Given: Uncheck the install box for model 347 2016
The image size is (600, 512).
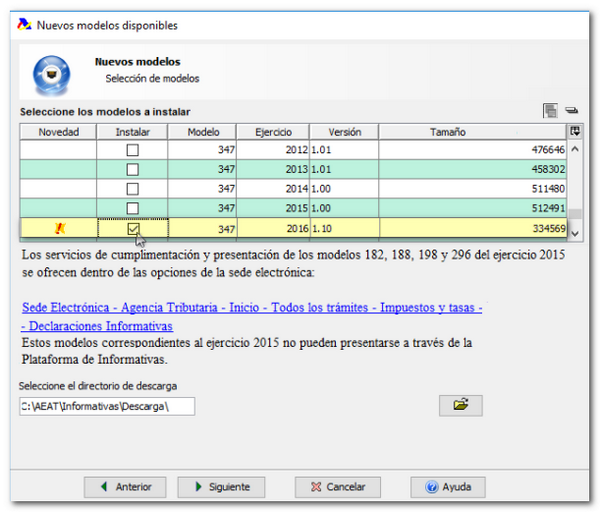Looking at the screenshot, I should coord(132,229).
